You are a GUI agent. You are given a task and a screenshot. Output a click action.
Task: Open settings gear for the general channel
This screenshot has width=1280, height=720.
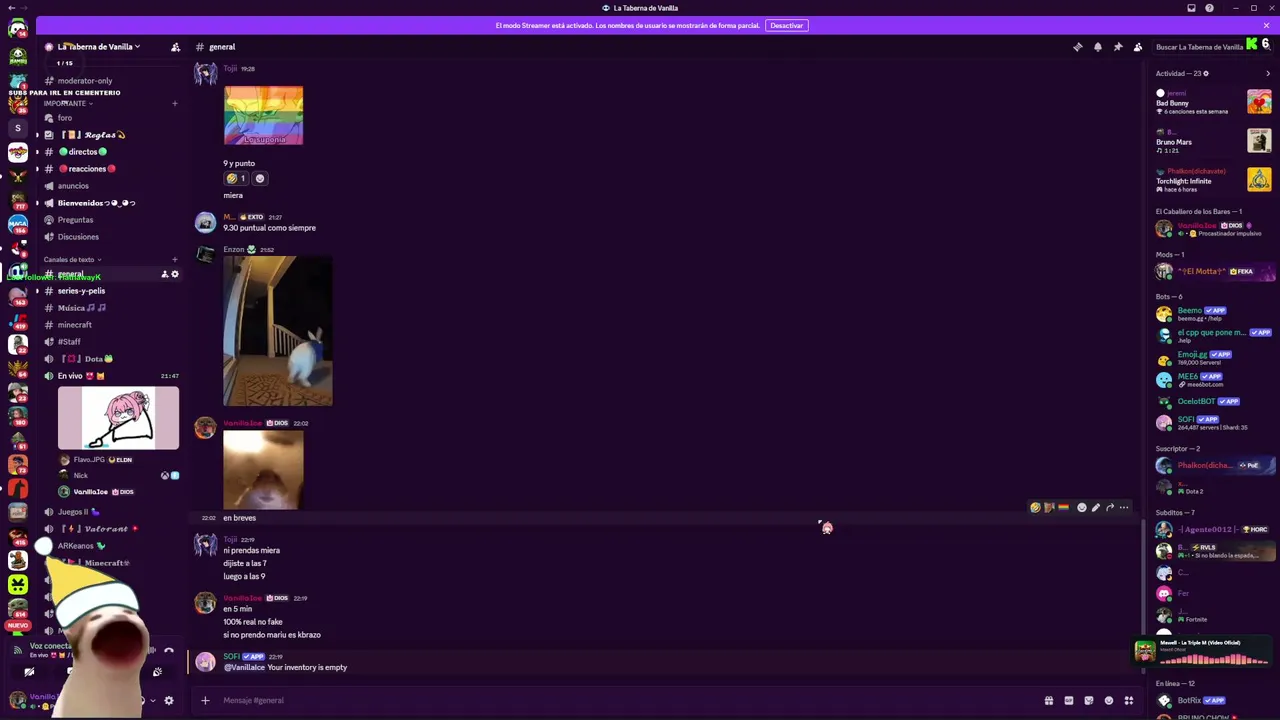[175, 274]
